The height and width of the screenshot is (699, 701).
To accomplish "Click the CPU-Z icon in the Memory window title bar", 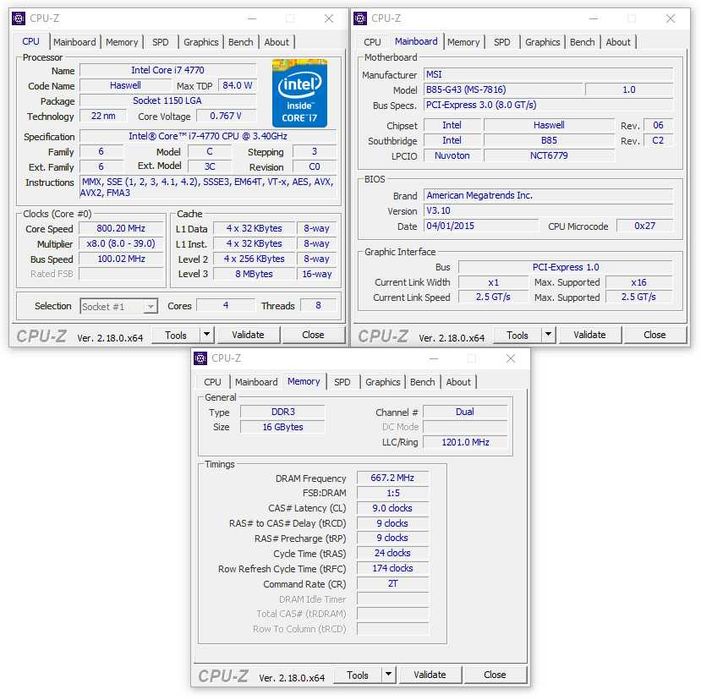I will (x=200, y=358).
